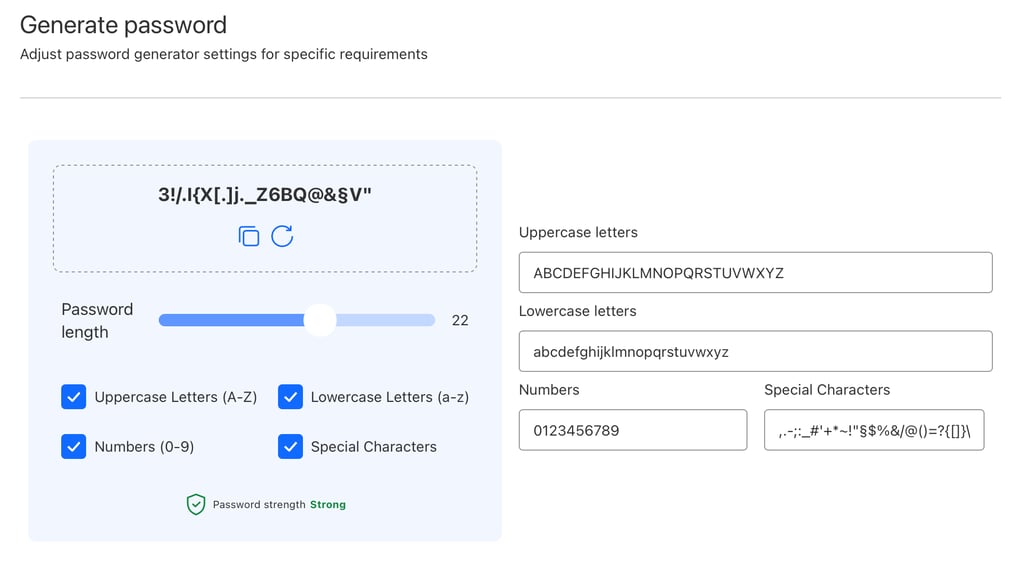Click the Special Characters field label above input
The width and height of the screenshot is (1024, 577).
pos(827,390)
